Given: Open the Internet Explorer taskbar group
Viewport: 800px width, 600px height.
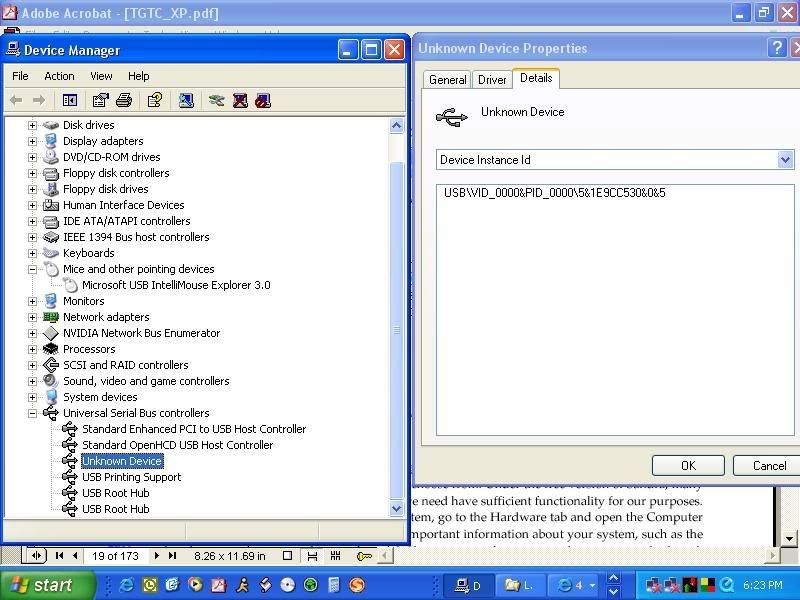Looking at the screenshot, I should (x=574, y=585).
